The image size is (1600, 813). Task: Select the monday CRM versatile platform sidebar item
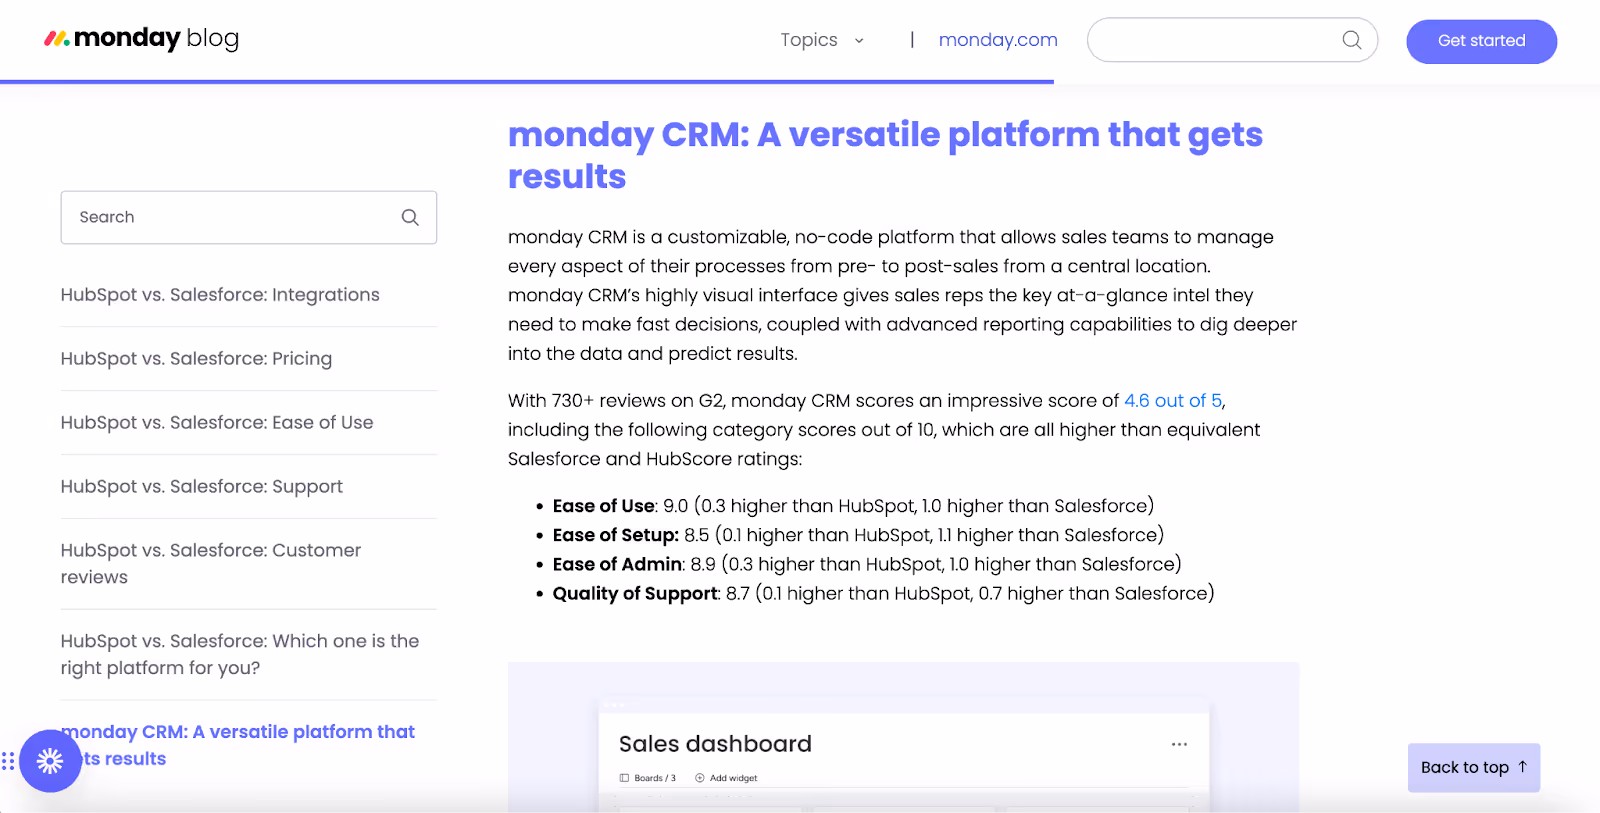point(238,745)
